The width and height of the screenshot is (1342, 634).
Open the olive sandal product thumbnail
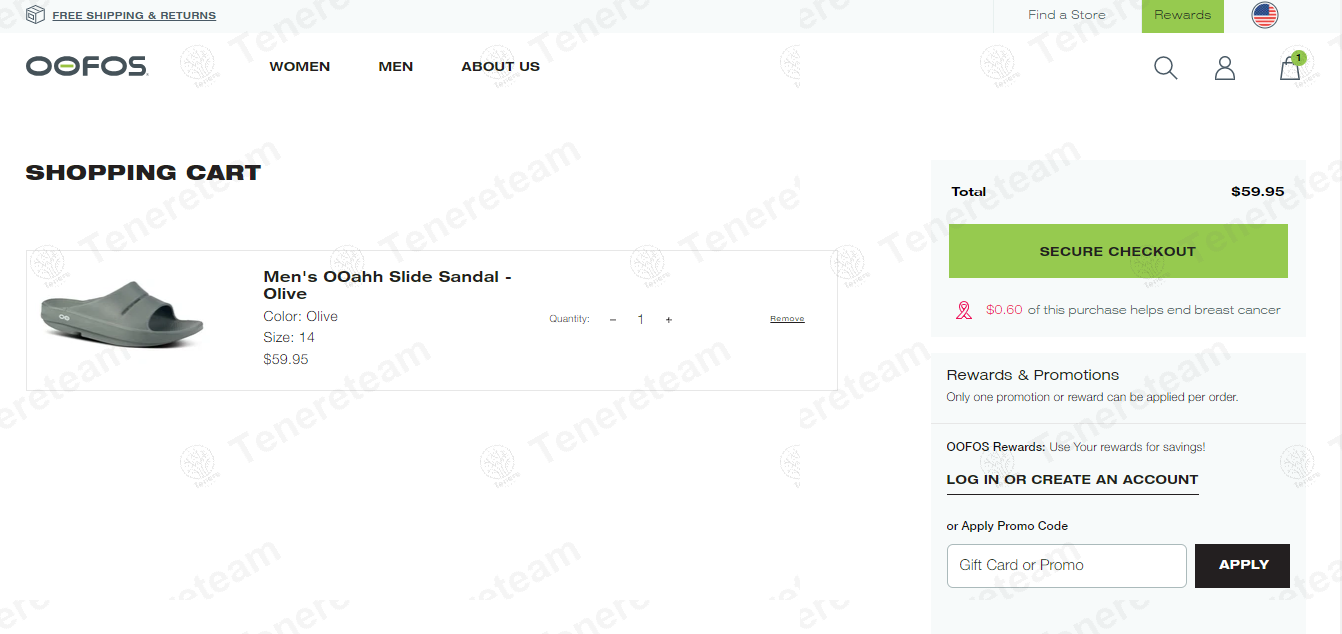(122, 320)
